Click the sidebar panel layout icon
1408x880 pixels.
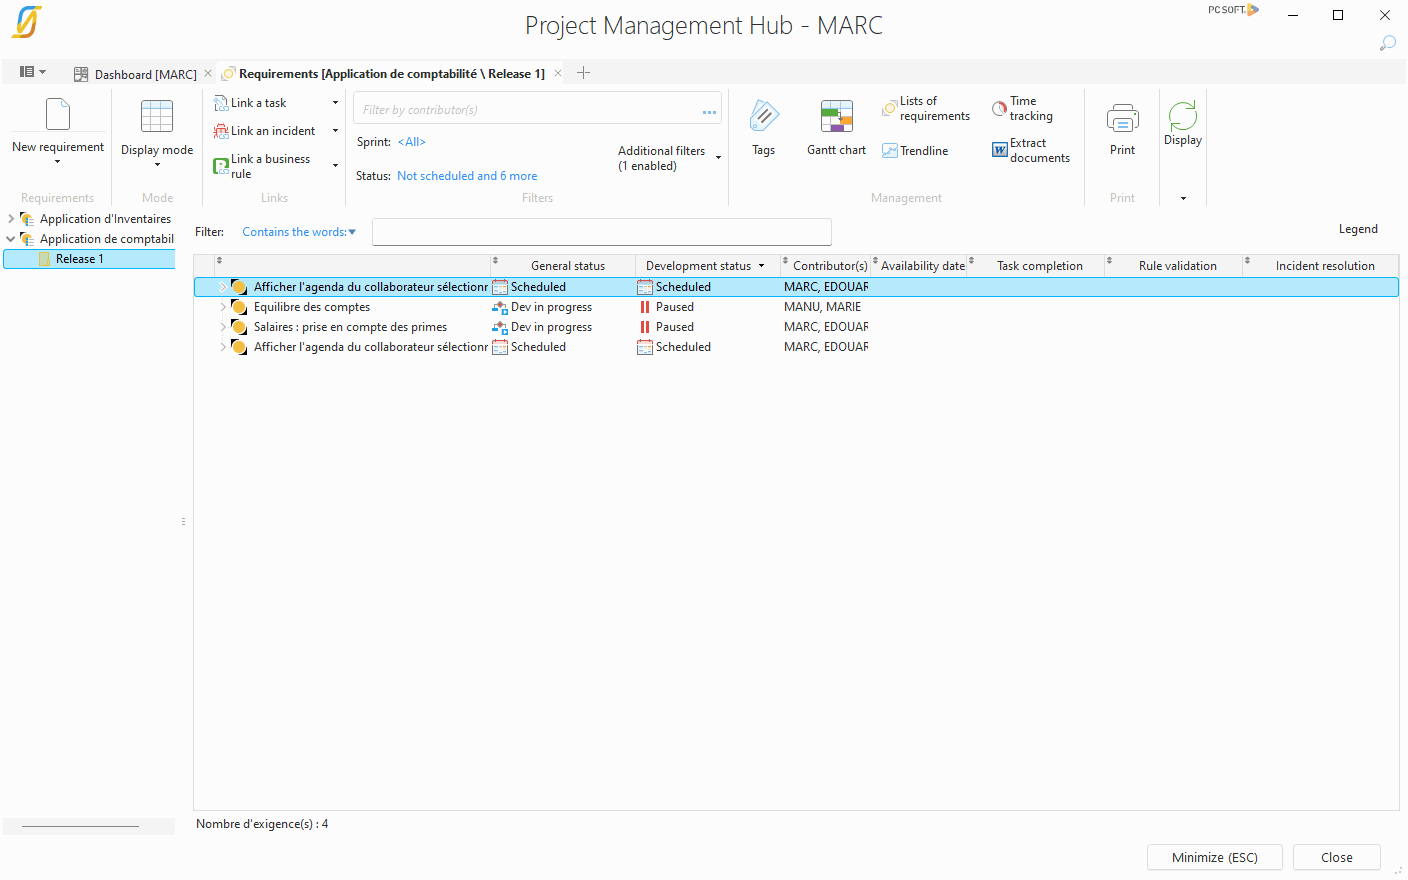[27, 72]
